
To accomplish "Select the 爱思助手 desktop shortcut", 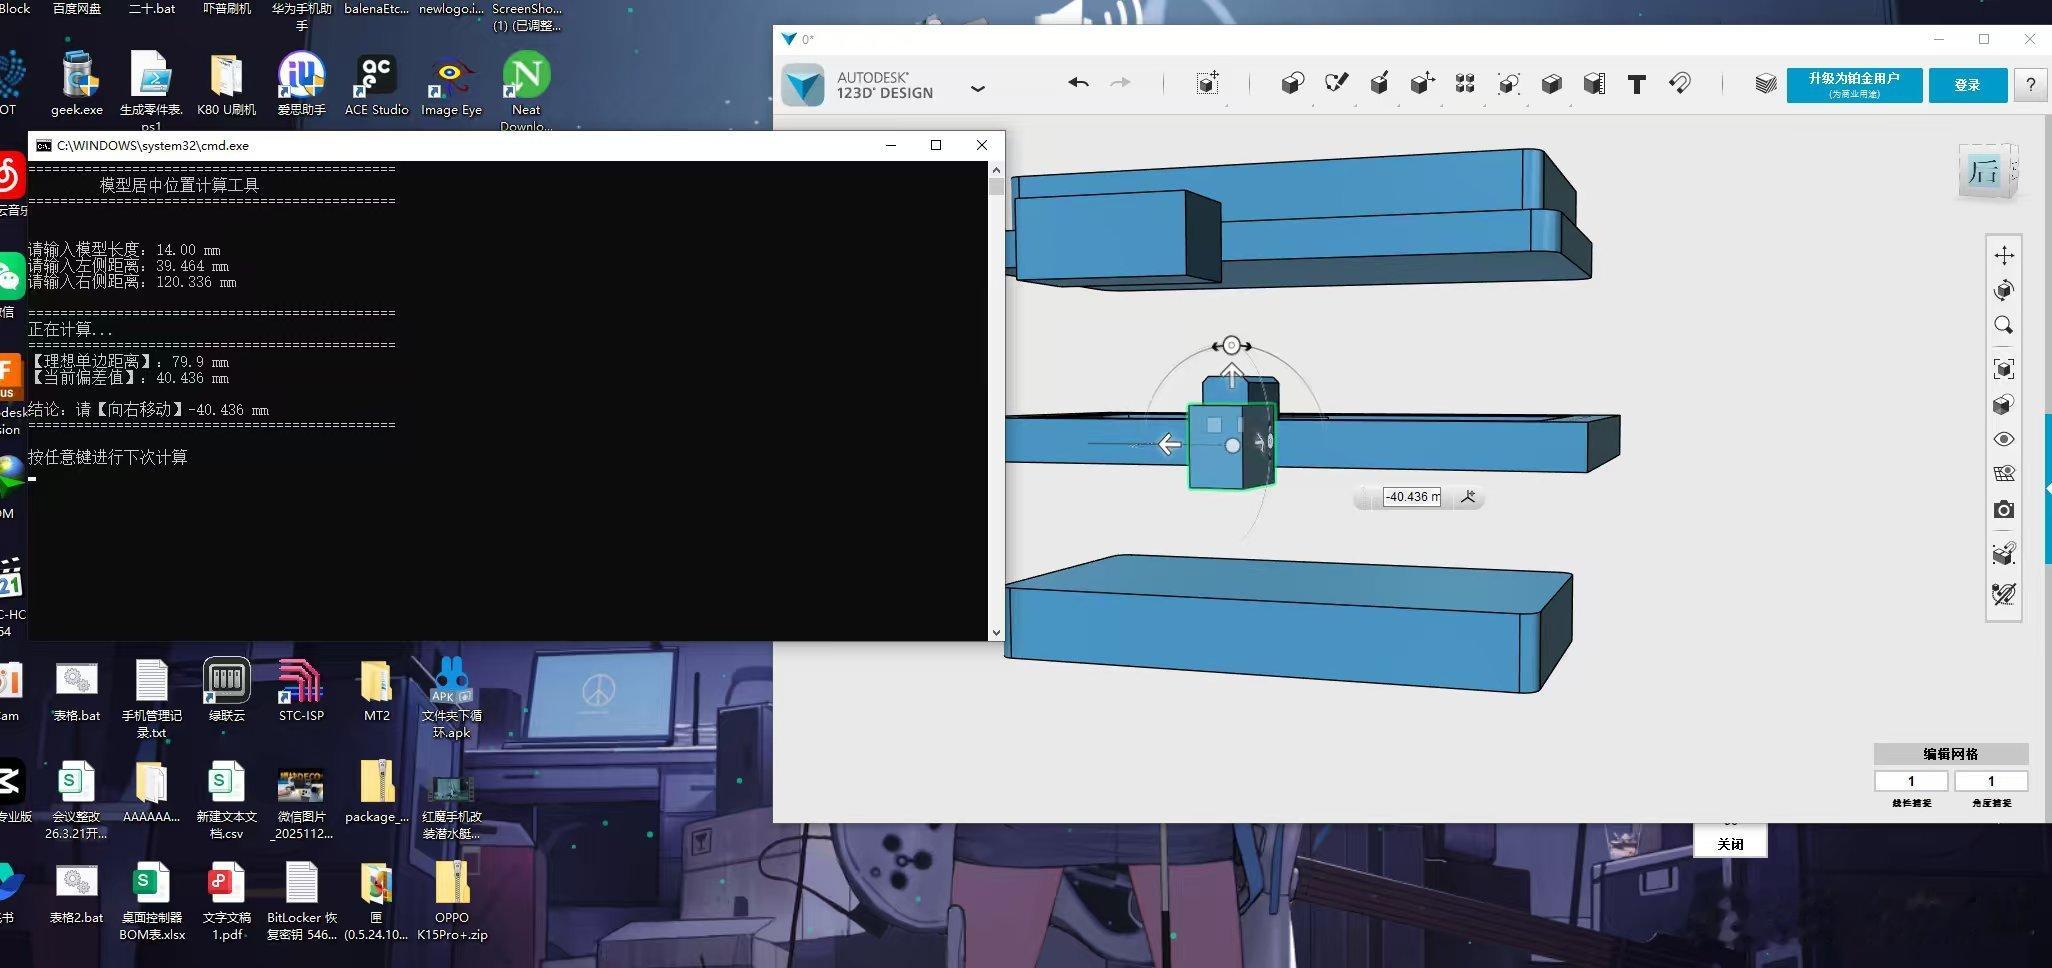I will (x=301, y=84).
